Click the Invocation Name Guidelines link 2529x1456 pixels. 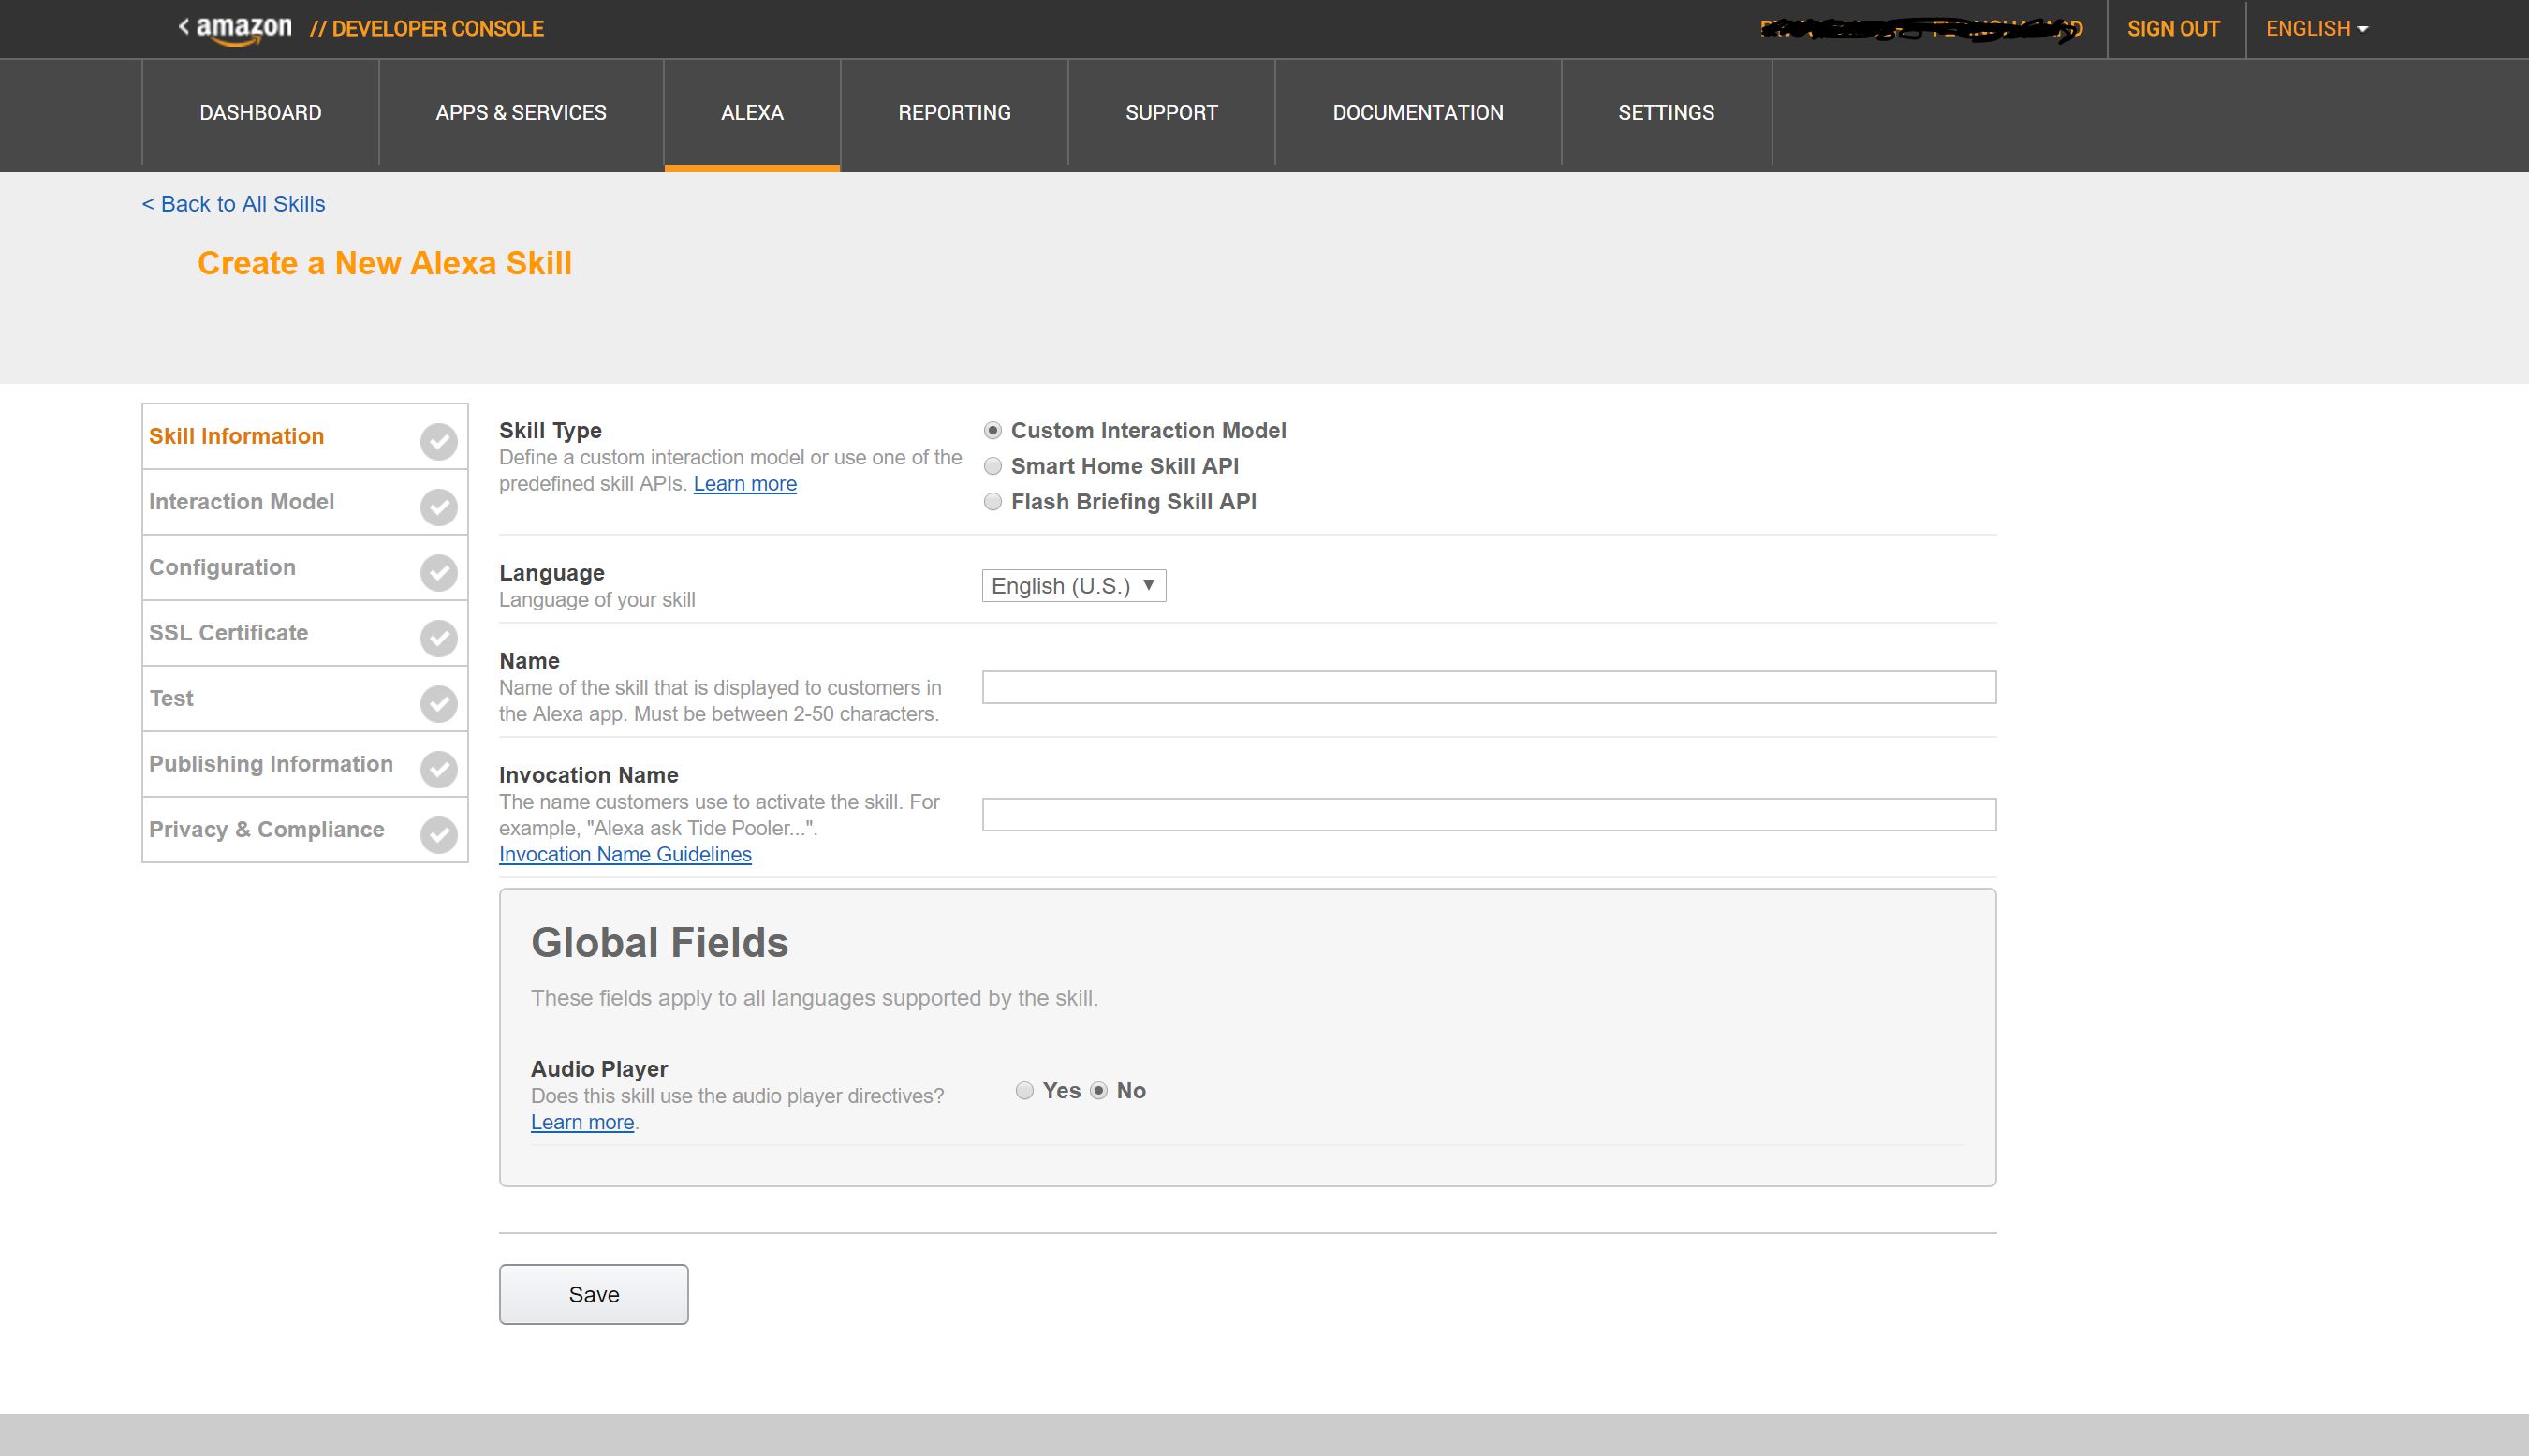625,853
